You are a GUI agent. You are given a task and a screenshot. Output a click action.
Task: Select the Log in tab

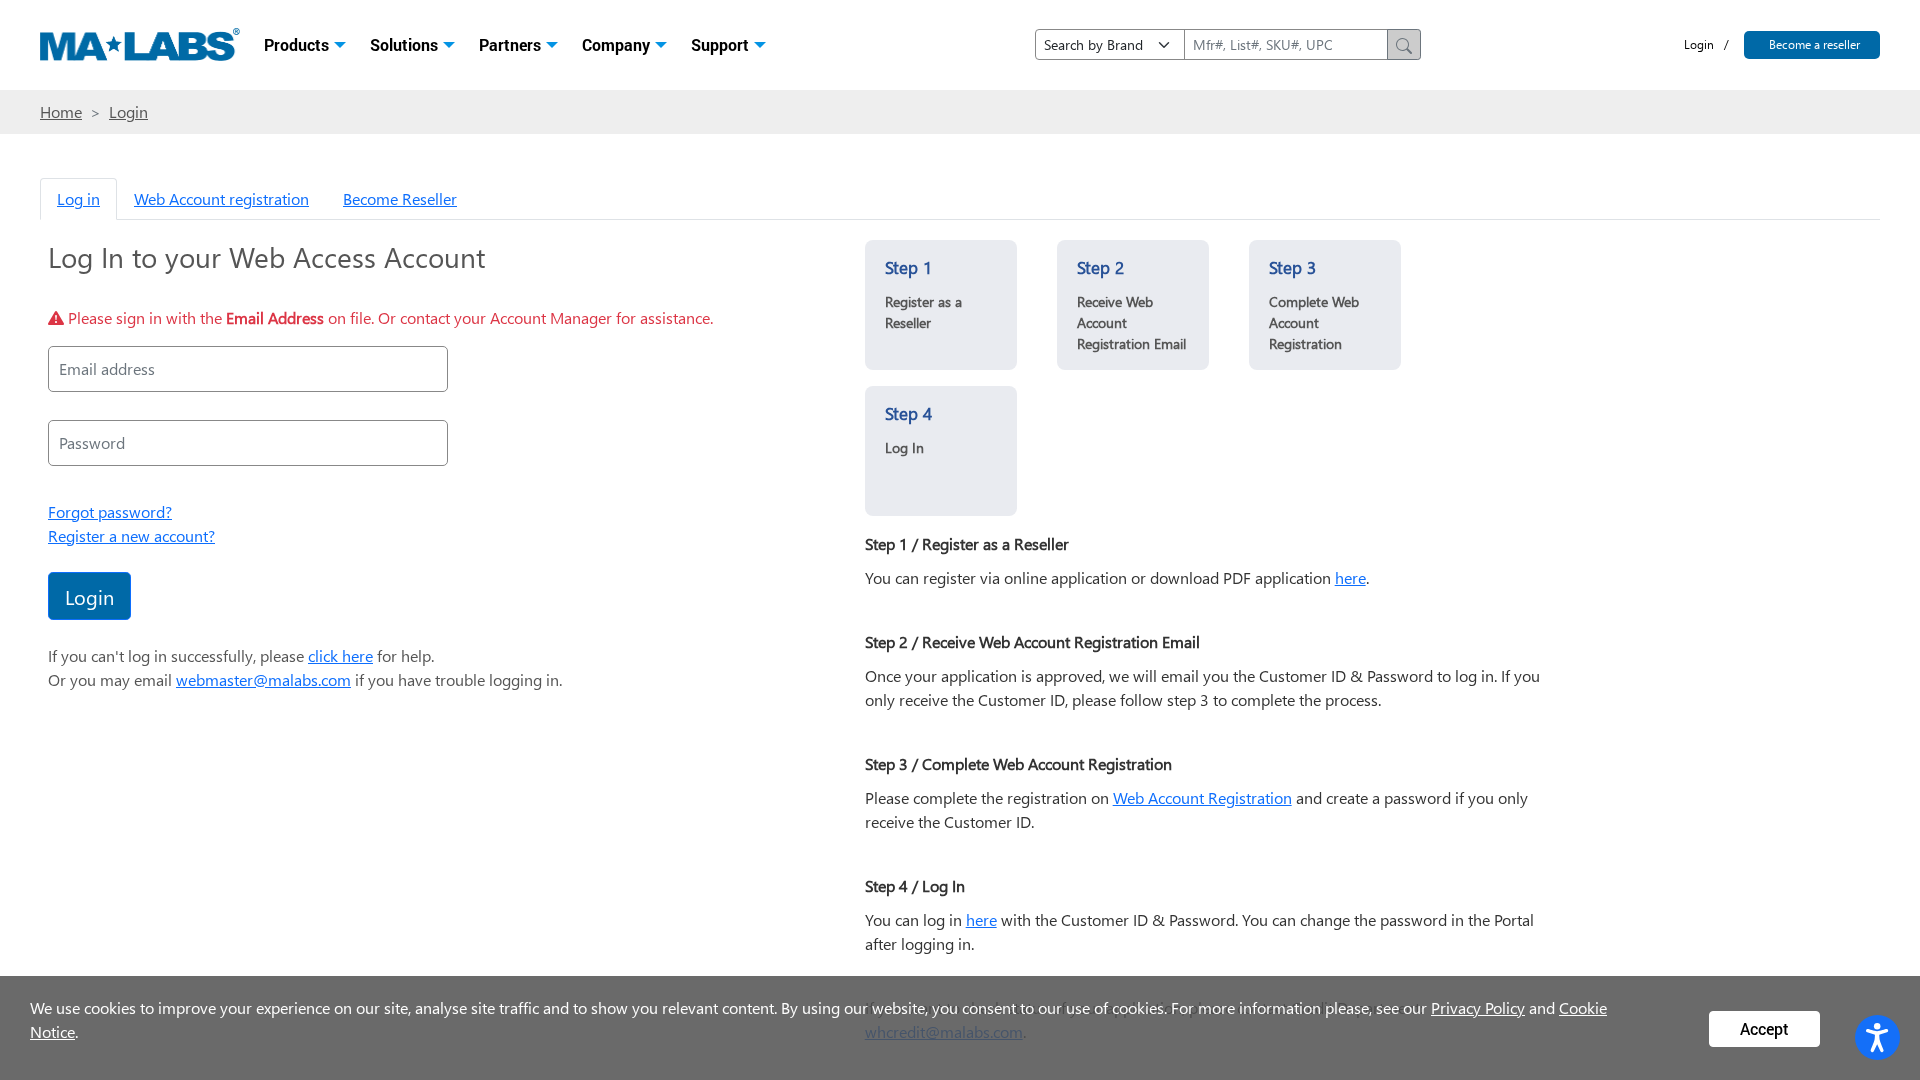tap(78, 199)
